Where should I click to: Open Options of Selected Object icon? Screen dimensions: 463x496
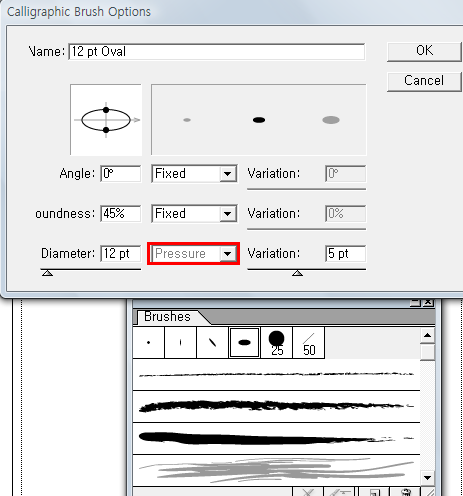pos(339,492)
